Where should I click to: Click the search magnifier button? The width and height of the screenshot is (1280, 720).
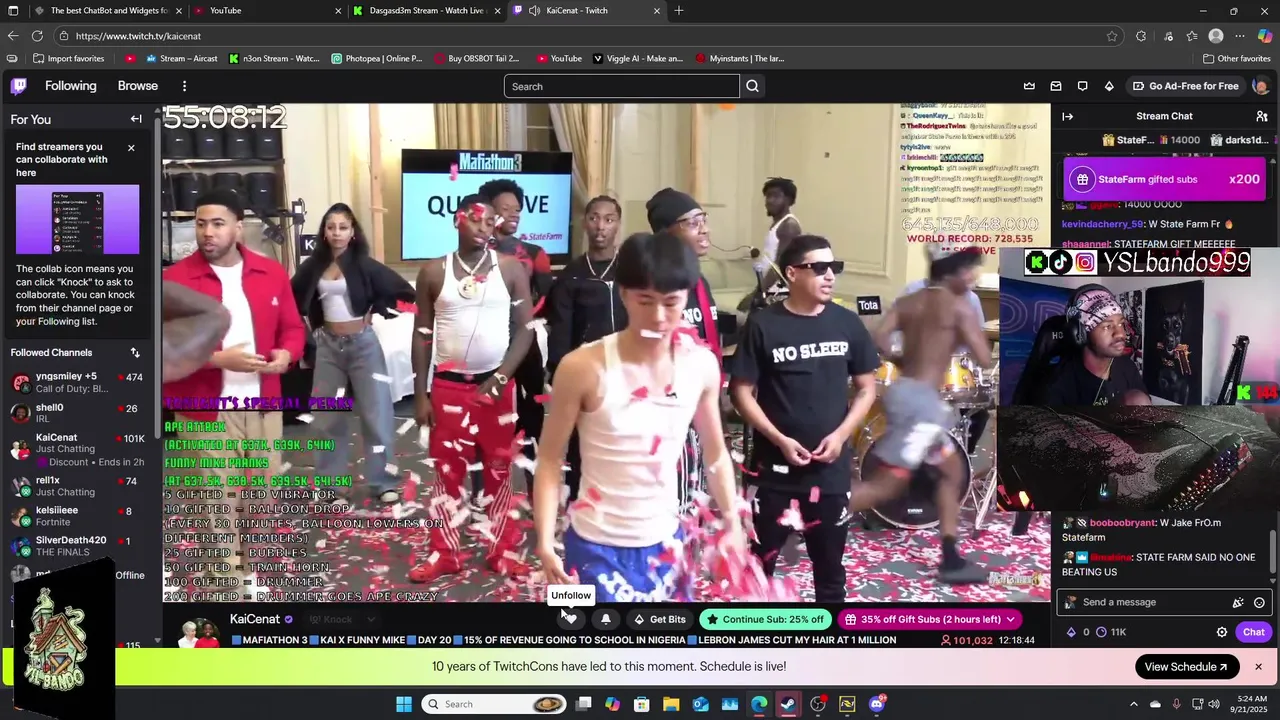point(752,86)
